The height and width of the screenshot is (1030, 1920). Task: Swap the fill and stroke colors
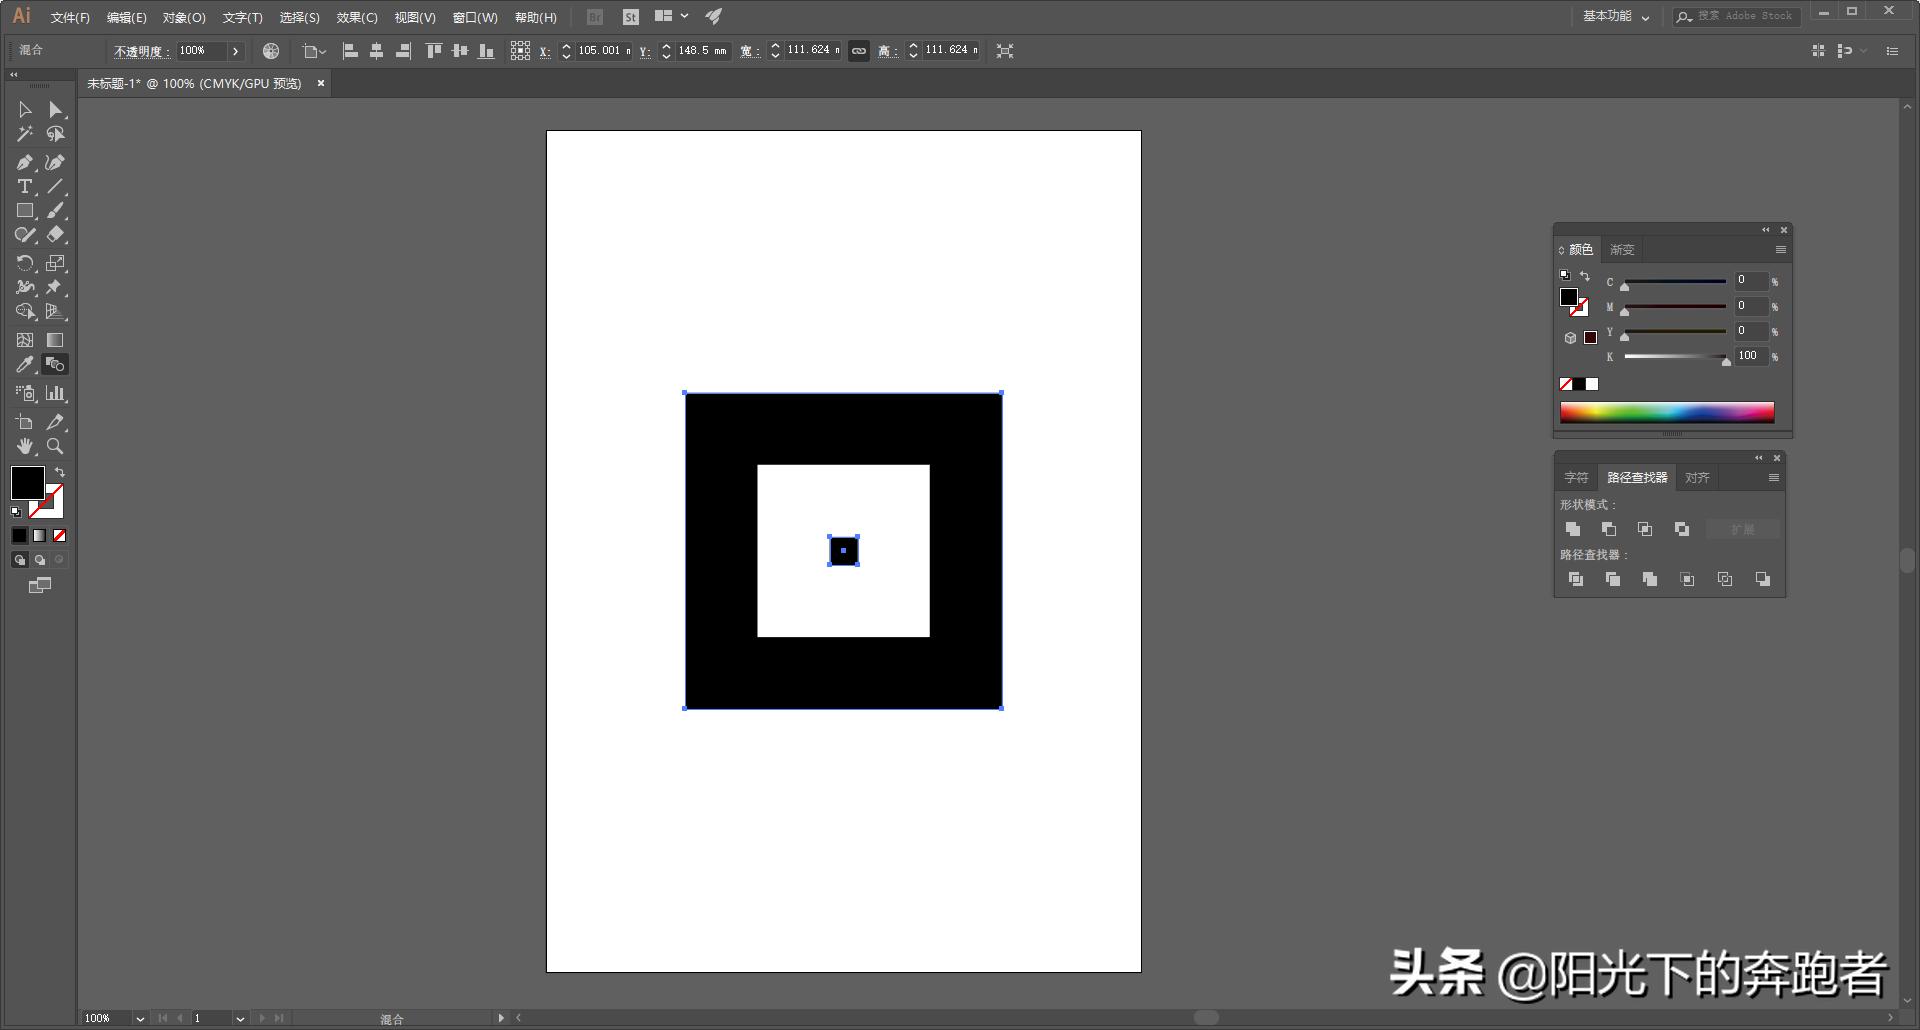(x=59, y=471)
